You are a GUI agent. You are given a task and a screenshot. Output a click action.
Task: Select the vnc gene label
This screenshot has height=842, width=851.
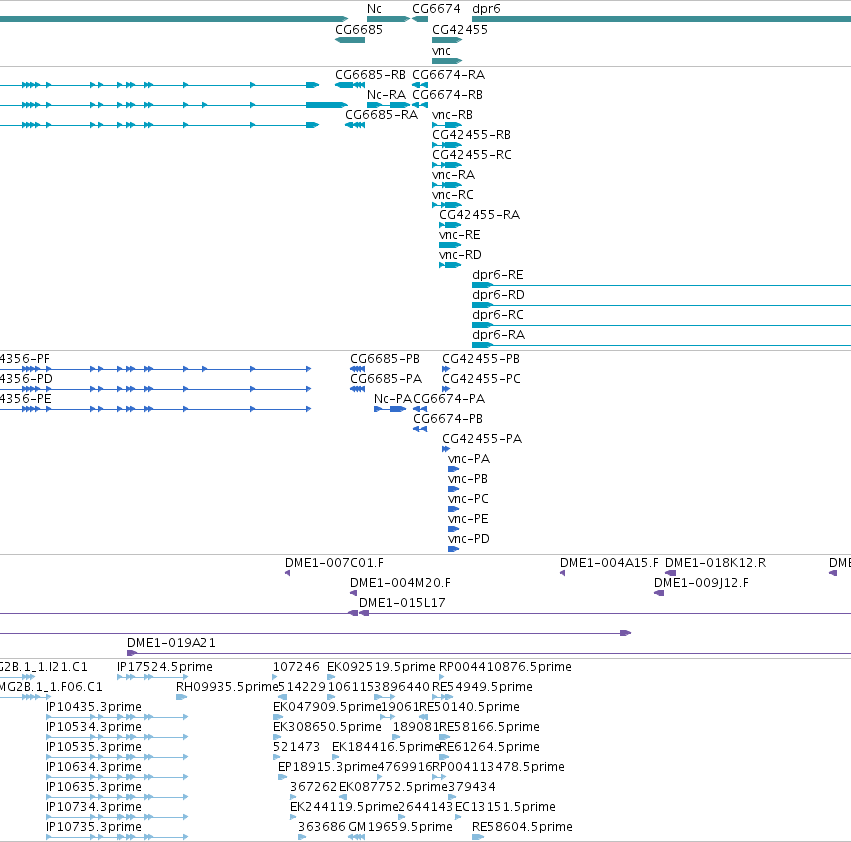pyautogui.click(x=441, y=50)
